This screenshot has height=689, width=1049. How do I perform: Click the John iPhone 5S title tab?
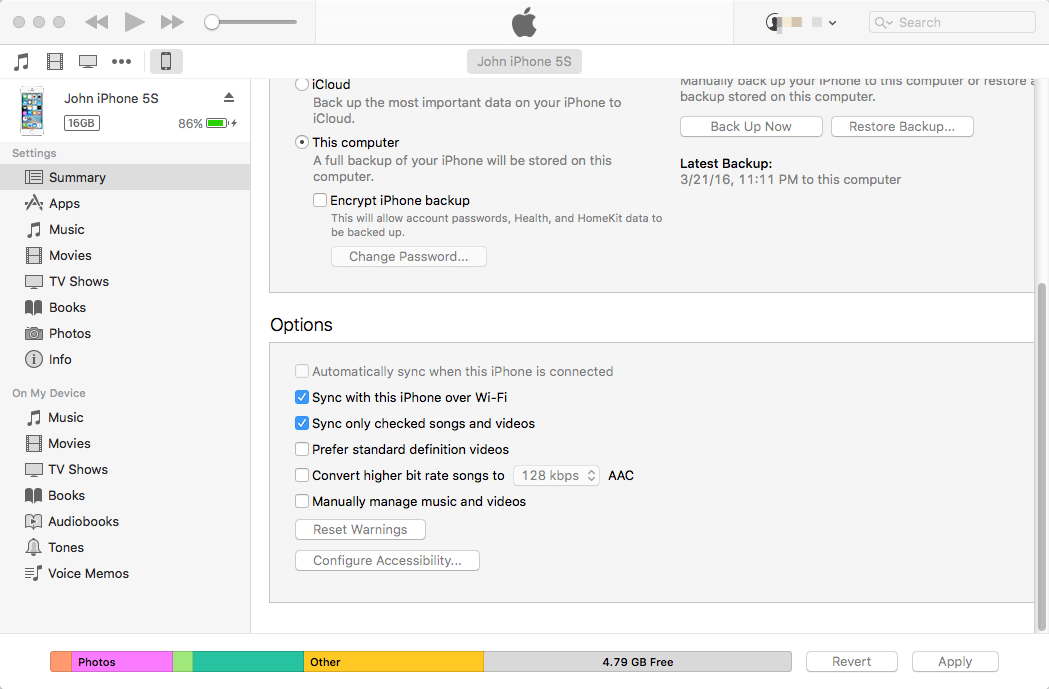coord(524,62)
